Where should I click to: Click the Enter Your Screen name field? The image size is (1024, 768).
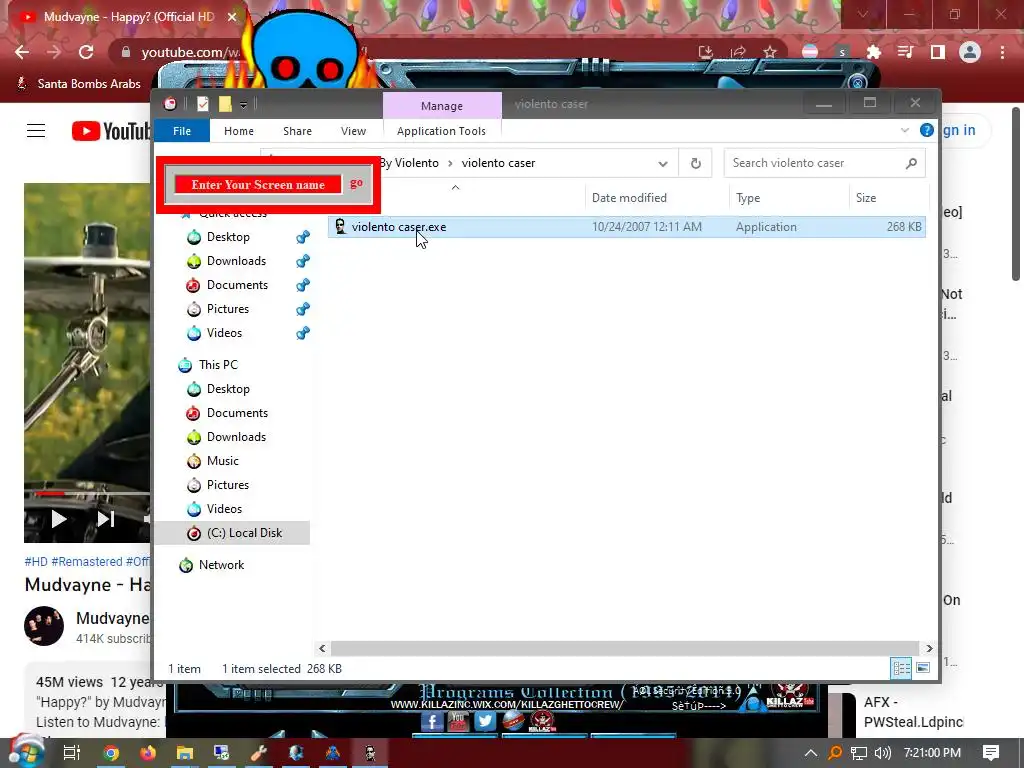pyautogui.click(x=257, y=185)
